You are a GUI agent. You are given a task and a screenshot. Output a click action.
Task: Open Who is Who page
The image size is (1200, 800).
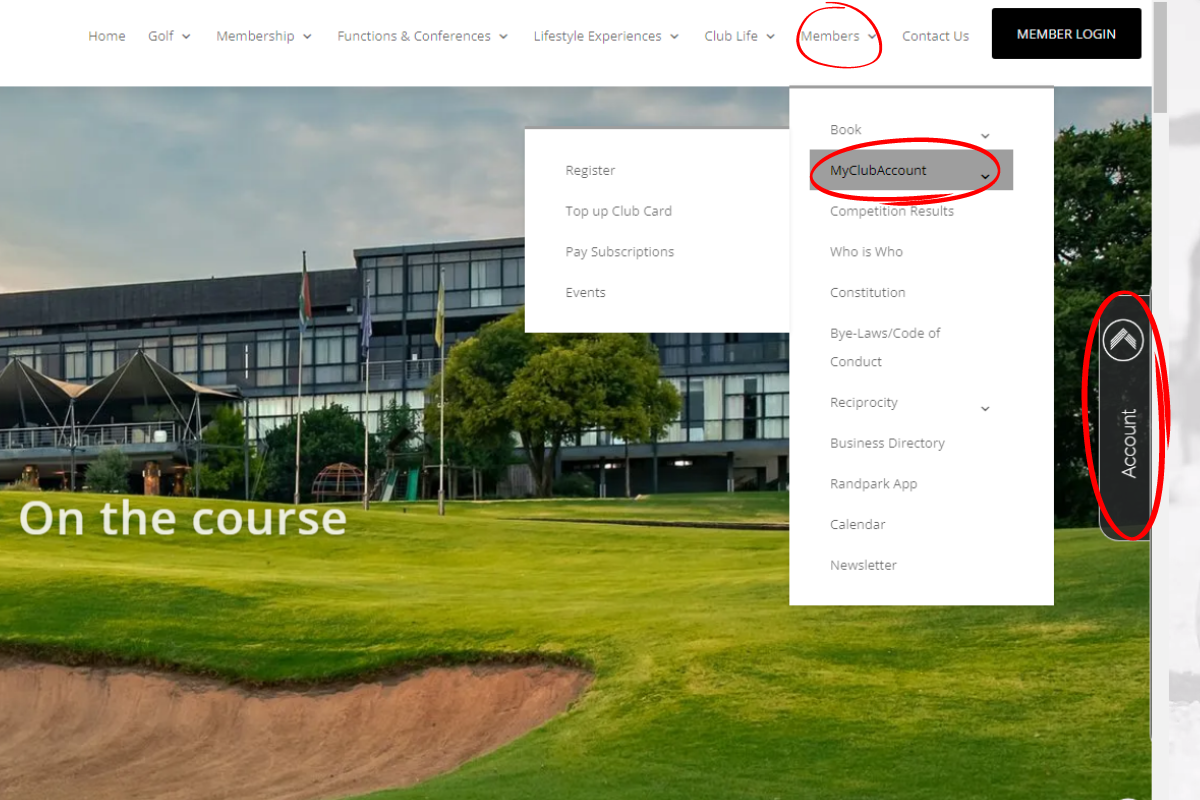tap(866, 252)
